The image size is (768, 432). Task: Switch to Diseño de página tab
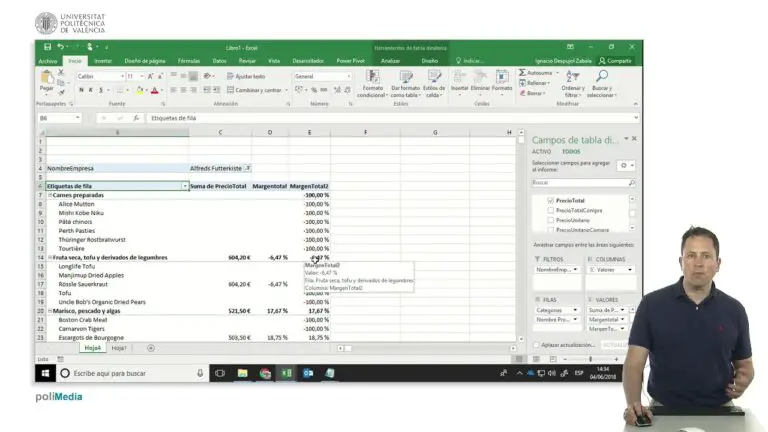click(x=145, y=61)
